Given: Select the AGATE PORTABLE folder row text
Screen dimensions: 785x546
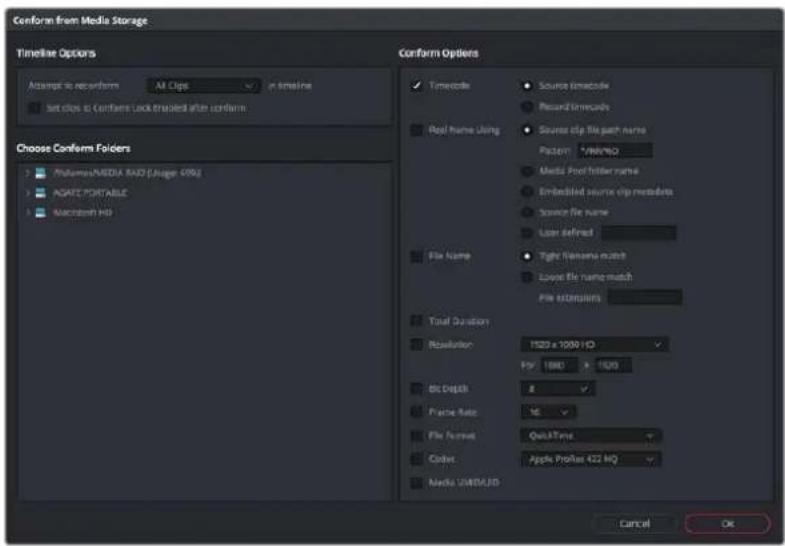Looking at the screenshot, I should tap(90, 193).
